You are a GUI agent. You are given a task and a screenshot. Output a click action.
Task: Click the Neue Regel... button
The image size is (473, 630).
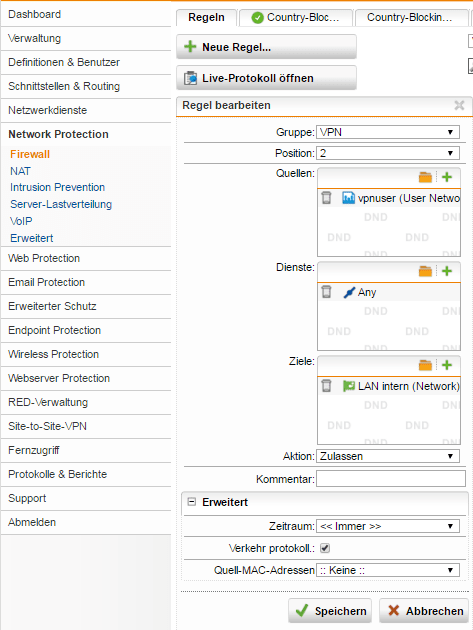point(266,47)
